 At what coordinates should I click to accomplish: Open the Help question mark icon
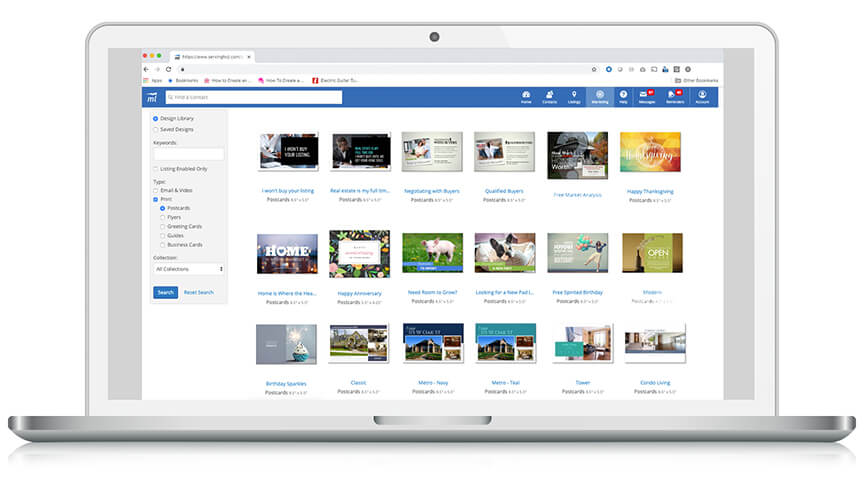coord(623,97)
